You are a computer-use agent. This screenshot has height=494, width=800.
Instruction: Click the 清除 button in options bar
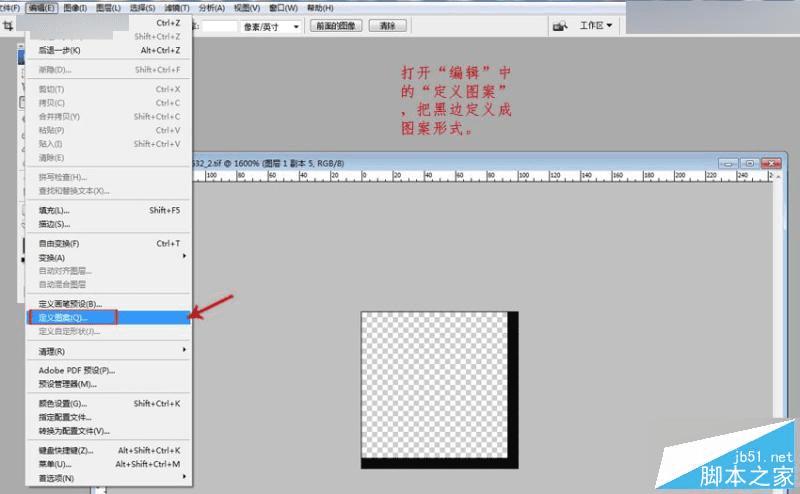point(388,26)
